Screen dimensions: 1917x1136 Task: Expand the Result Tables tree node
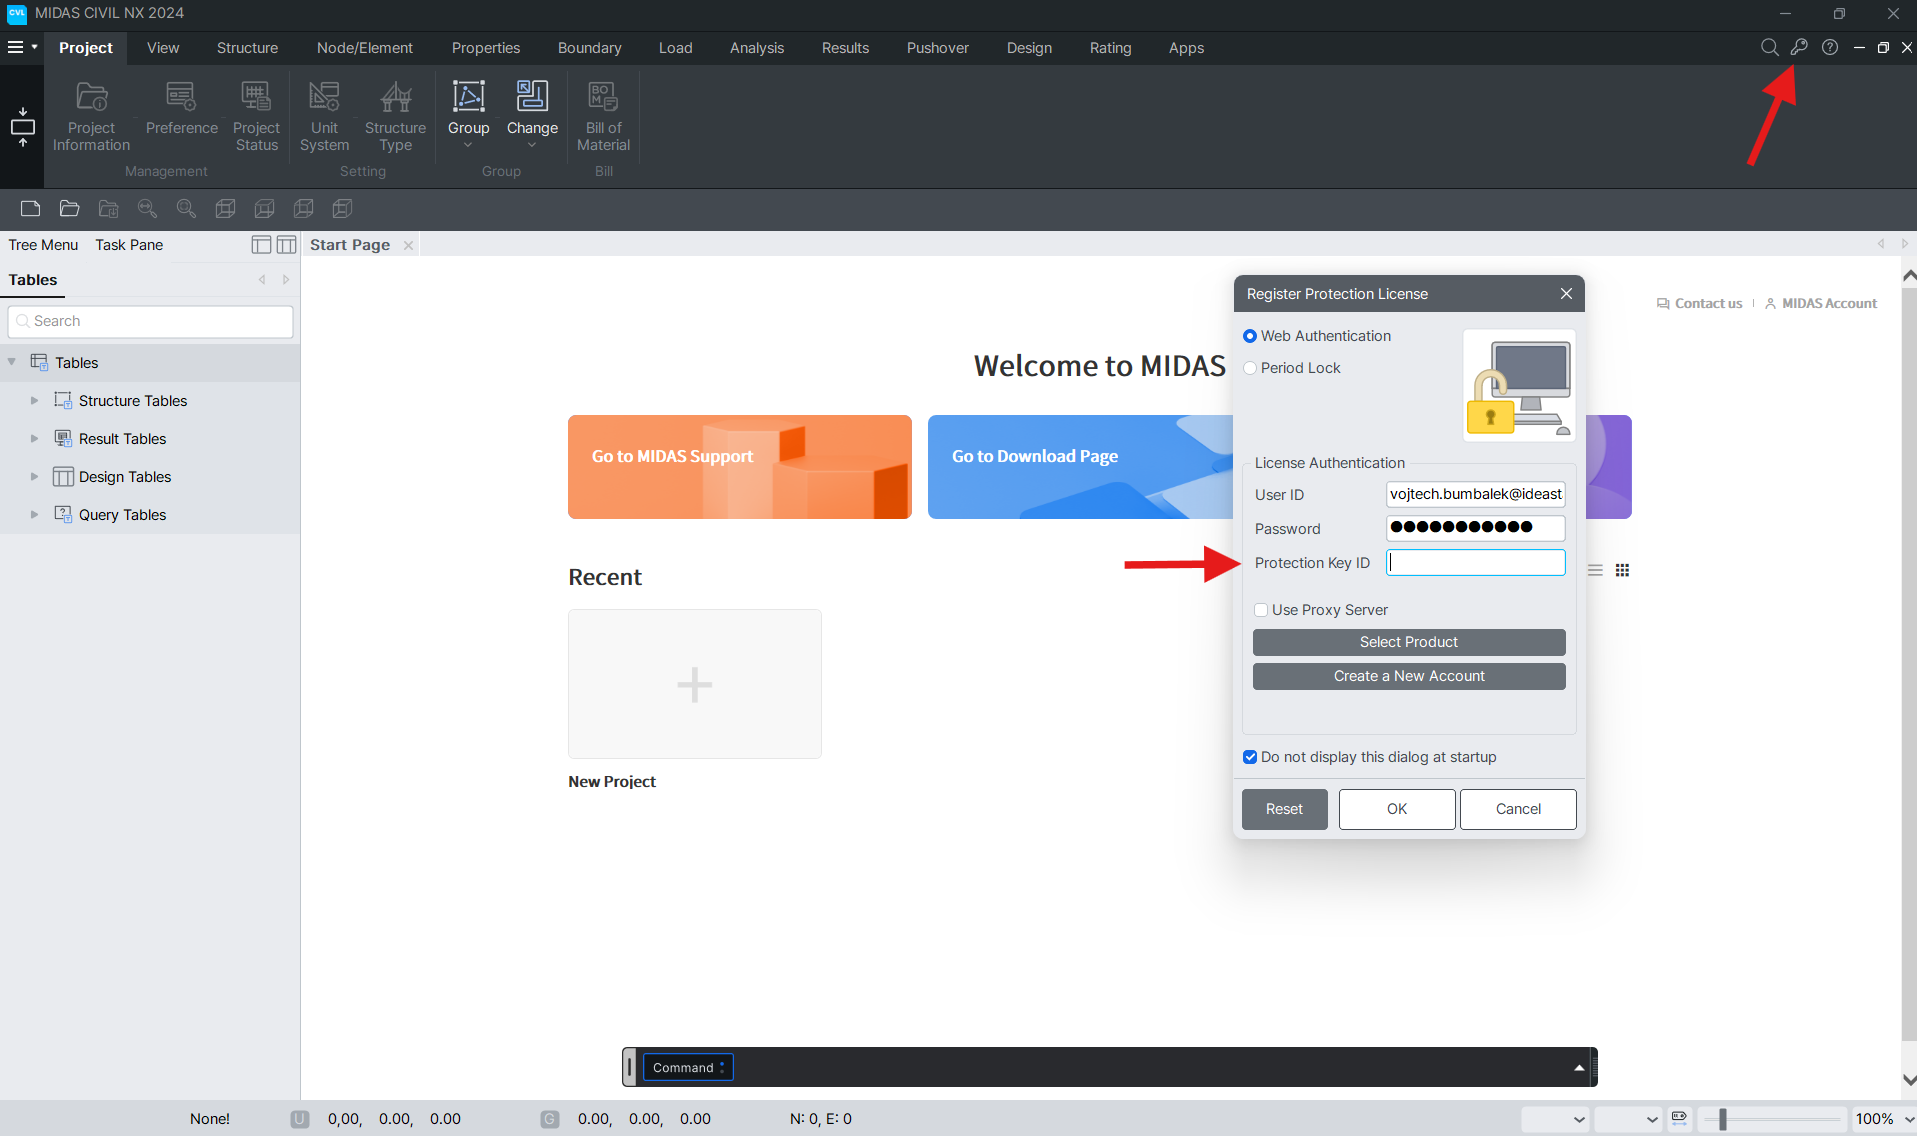[34, 439]
